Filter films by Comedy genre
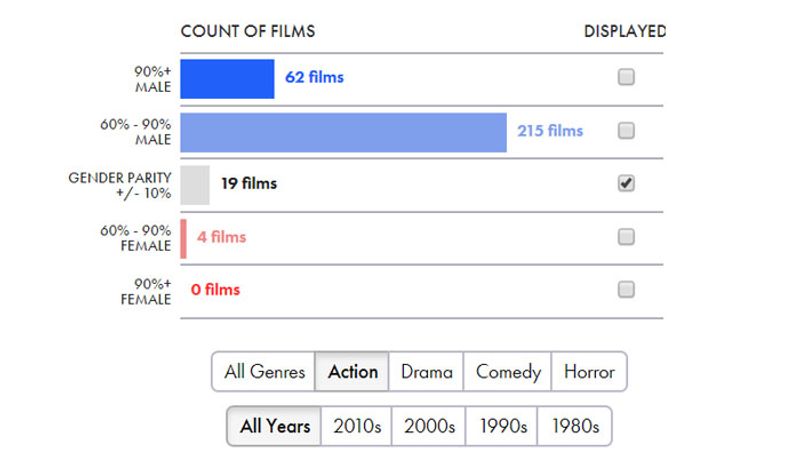Viewport: 800px width, 457px height. 508,372
